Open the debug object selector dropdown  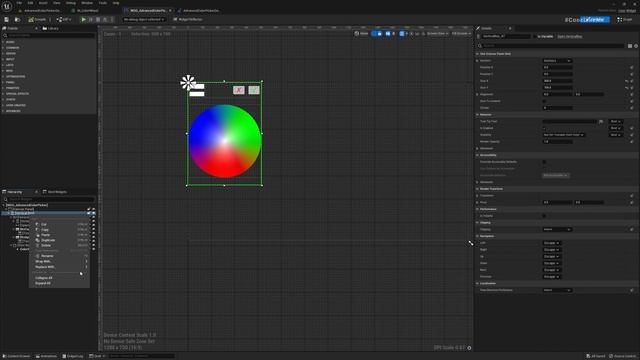[144, 19]
